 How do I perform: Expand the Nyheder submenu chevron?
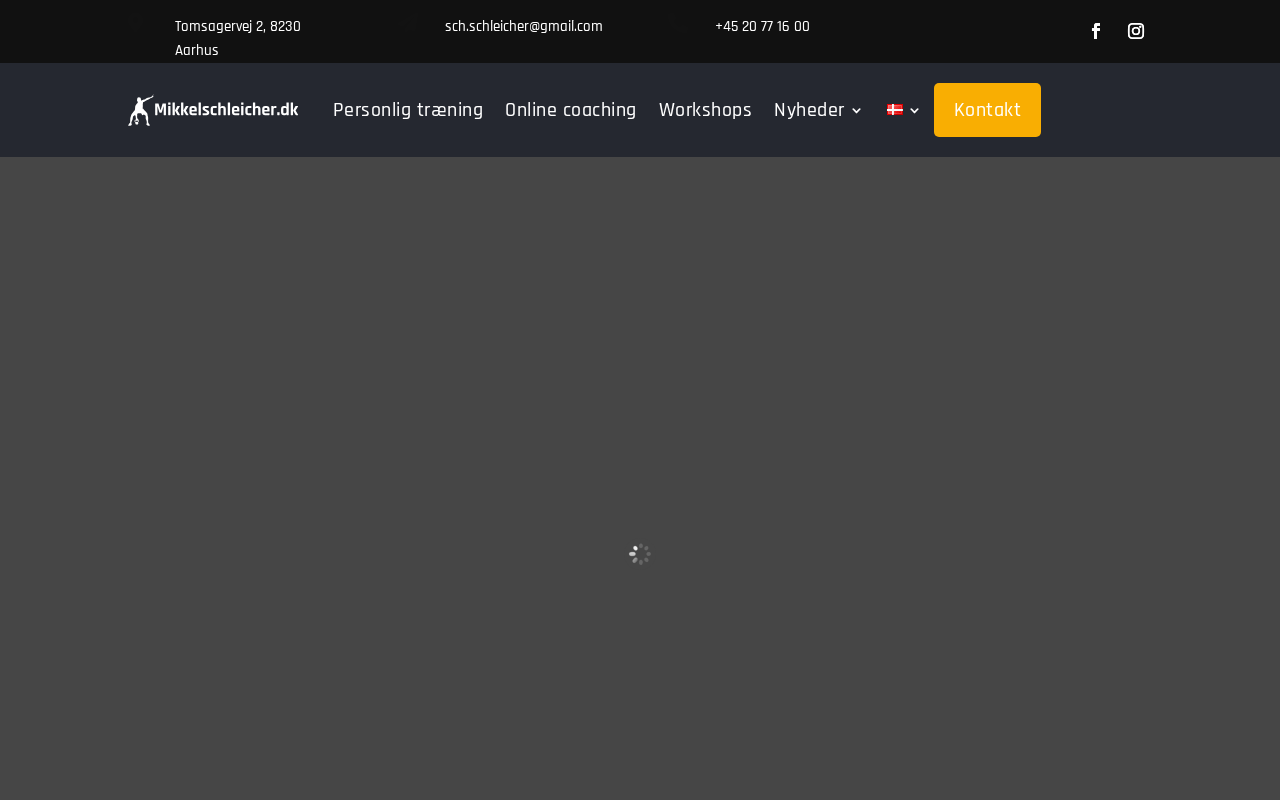point(856,111)
